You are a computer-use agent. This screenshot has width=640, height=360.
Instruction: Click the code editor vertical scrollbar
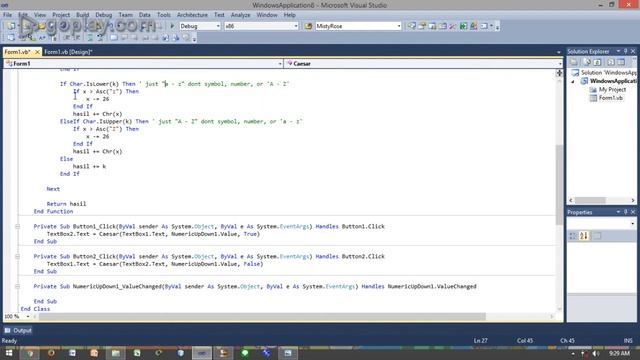click(559, 184)
